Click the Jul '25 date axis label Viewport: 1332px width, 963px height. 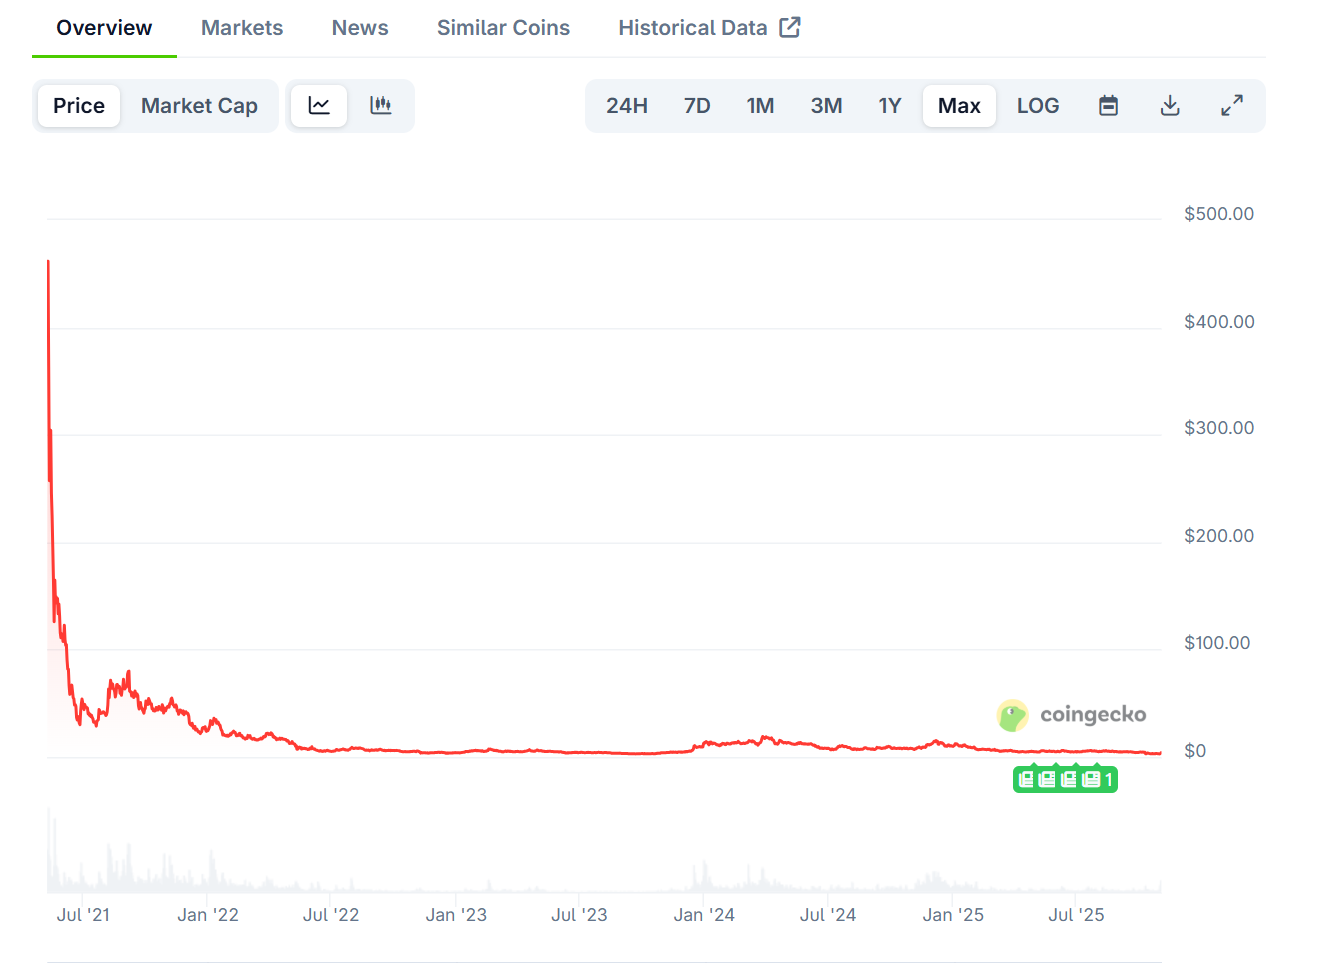click(x=1076, y=915)
